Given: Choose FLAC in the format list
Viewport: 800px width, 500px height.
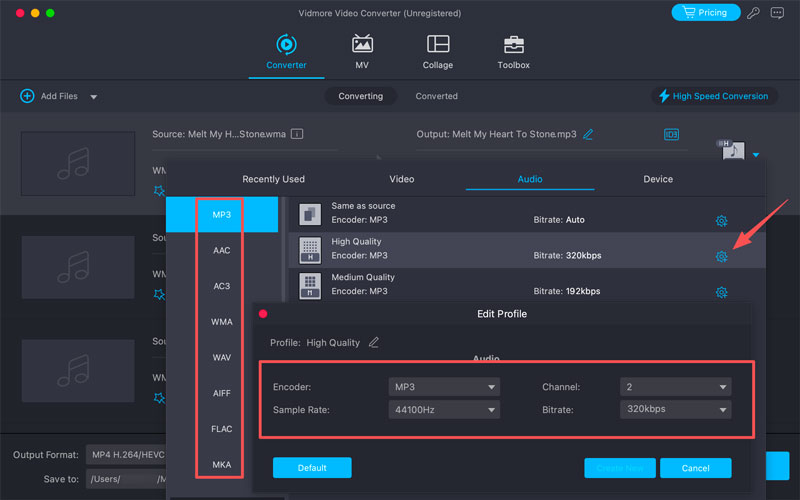Looking at the screenshot, I should (x=221, y=429).
